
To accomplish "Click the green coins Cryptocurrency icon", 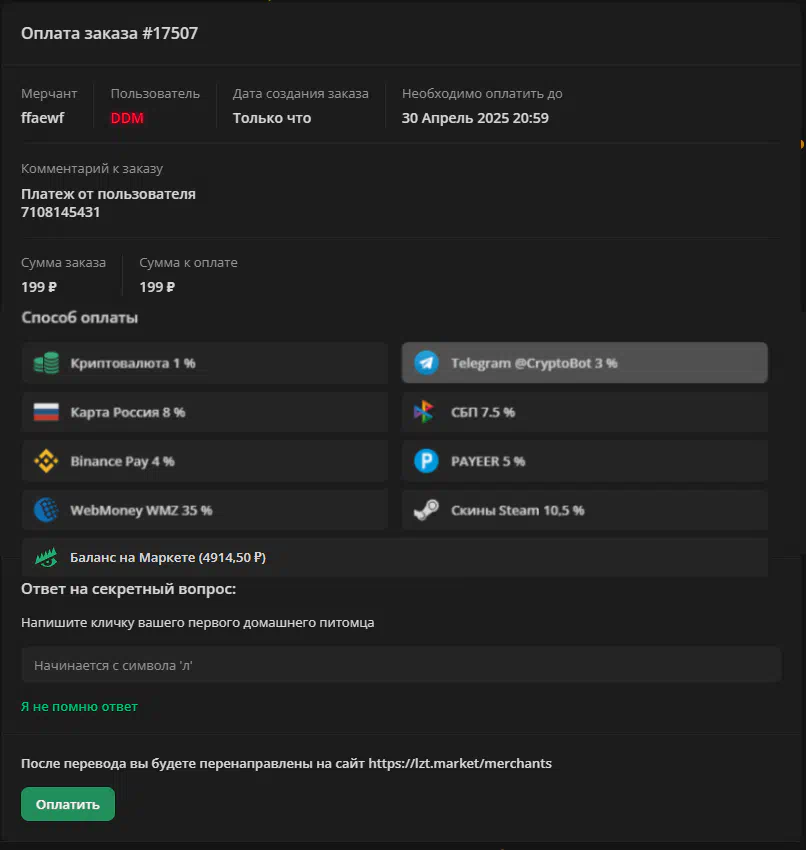I will click(x=46, y=363).
